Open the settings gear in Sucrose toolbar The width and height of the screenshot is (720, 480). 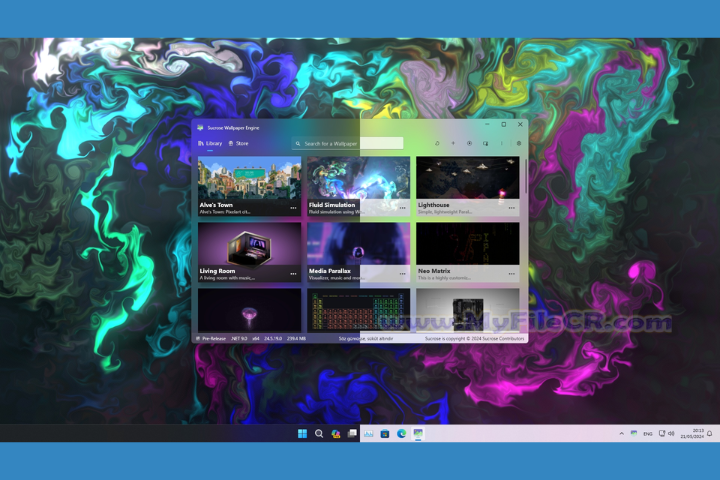point(519,143)
